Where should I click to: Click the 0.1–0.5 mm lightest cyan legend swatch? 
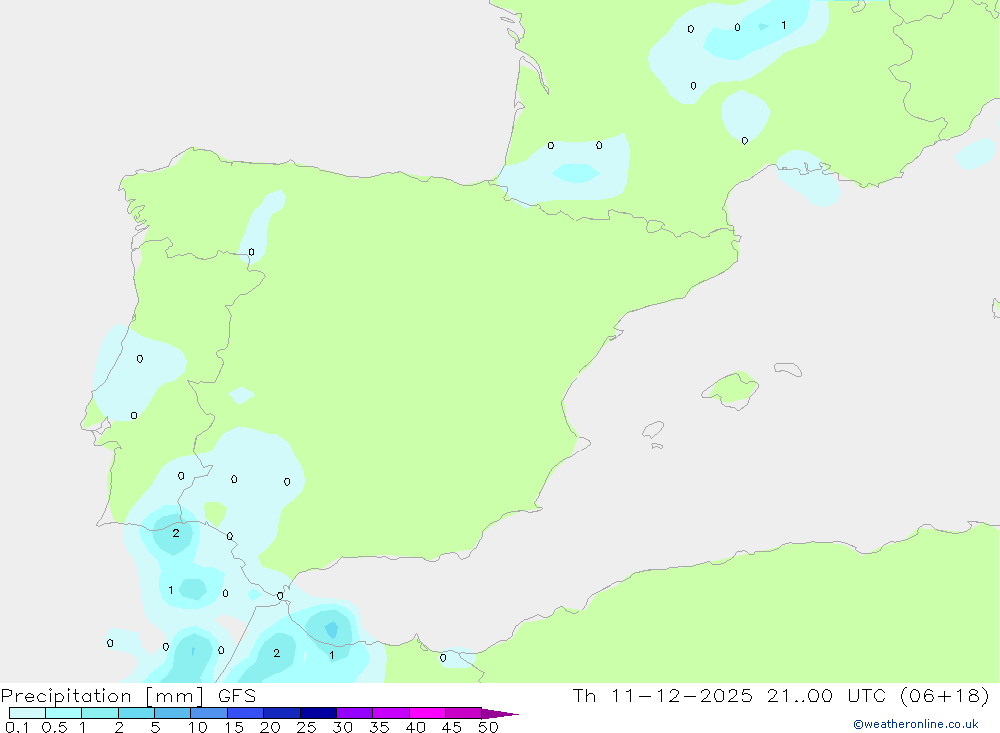pos(27,713)
